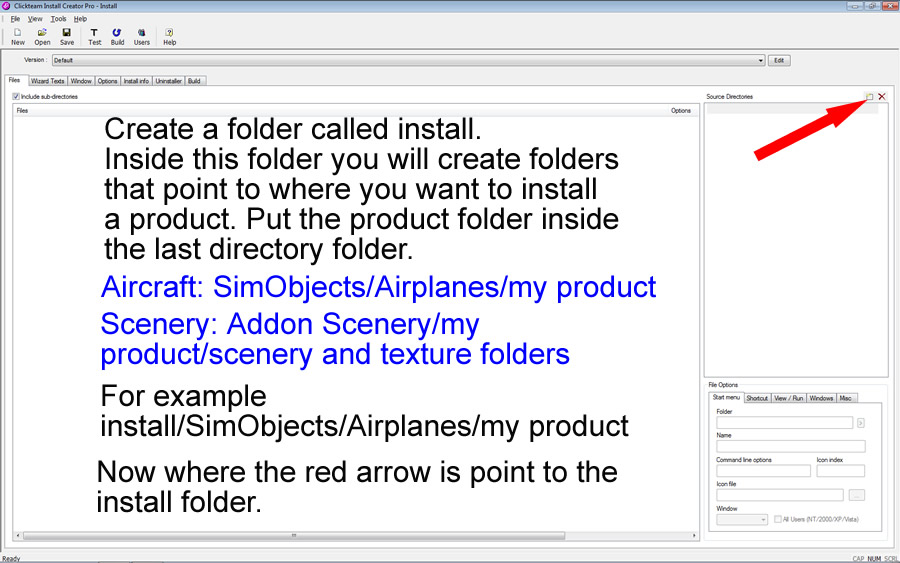Click the Help toolbar icon
Screen dimensions: 900x563
click(169, 36)
